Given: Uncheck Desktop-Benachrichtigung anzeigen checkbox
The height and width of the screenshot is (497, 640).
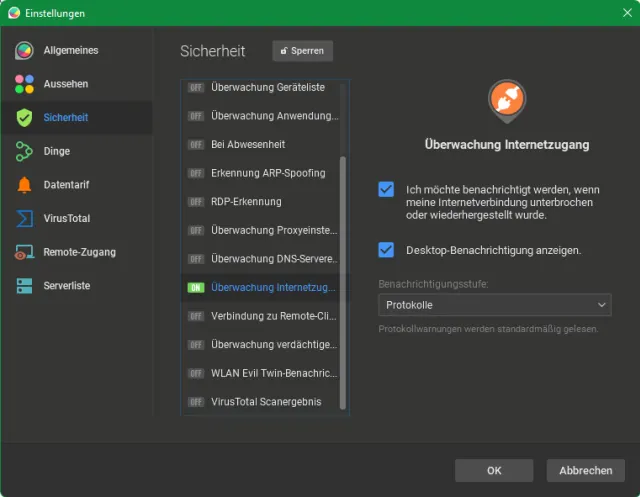Looking at the screenshot, I should pyautogui.click(x=386, y=250).
